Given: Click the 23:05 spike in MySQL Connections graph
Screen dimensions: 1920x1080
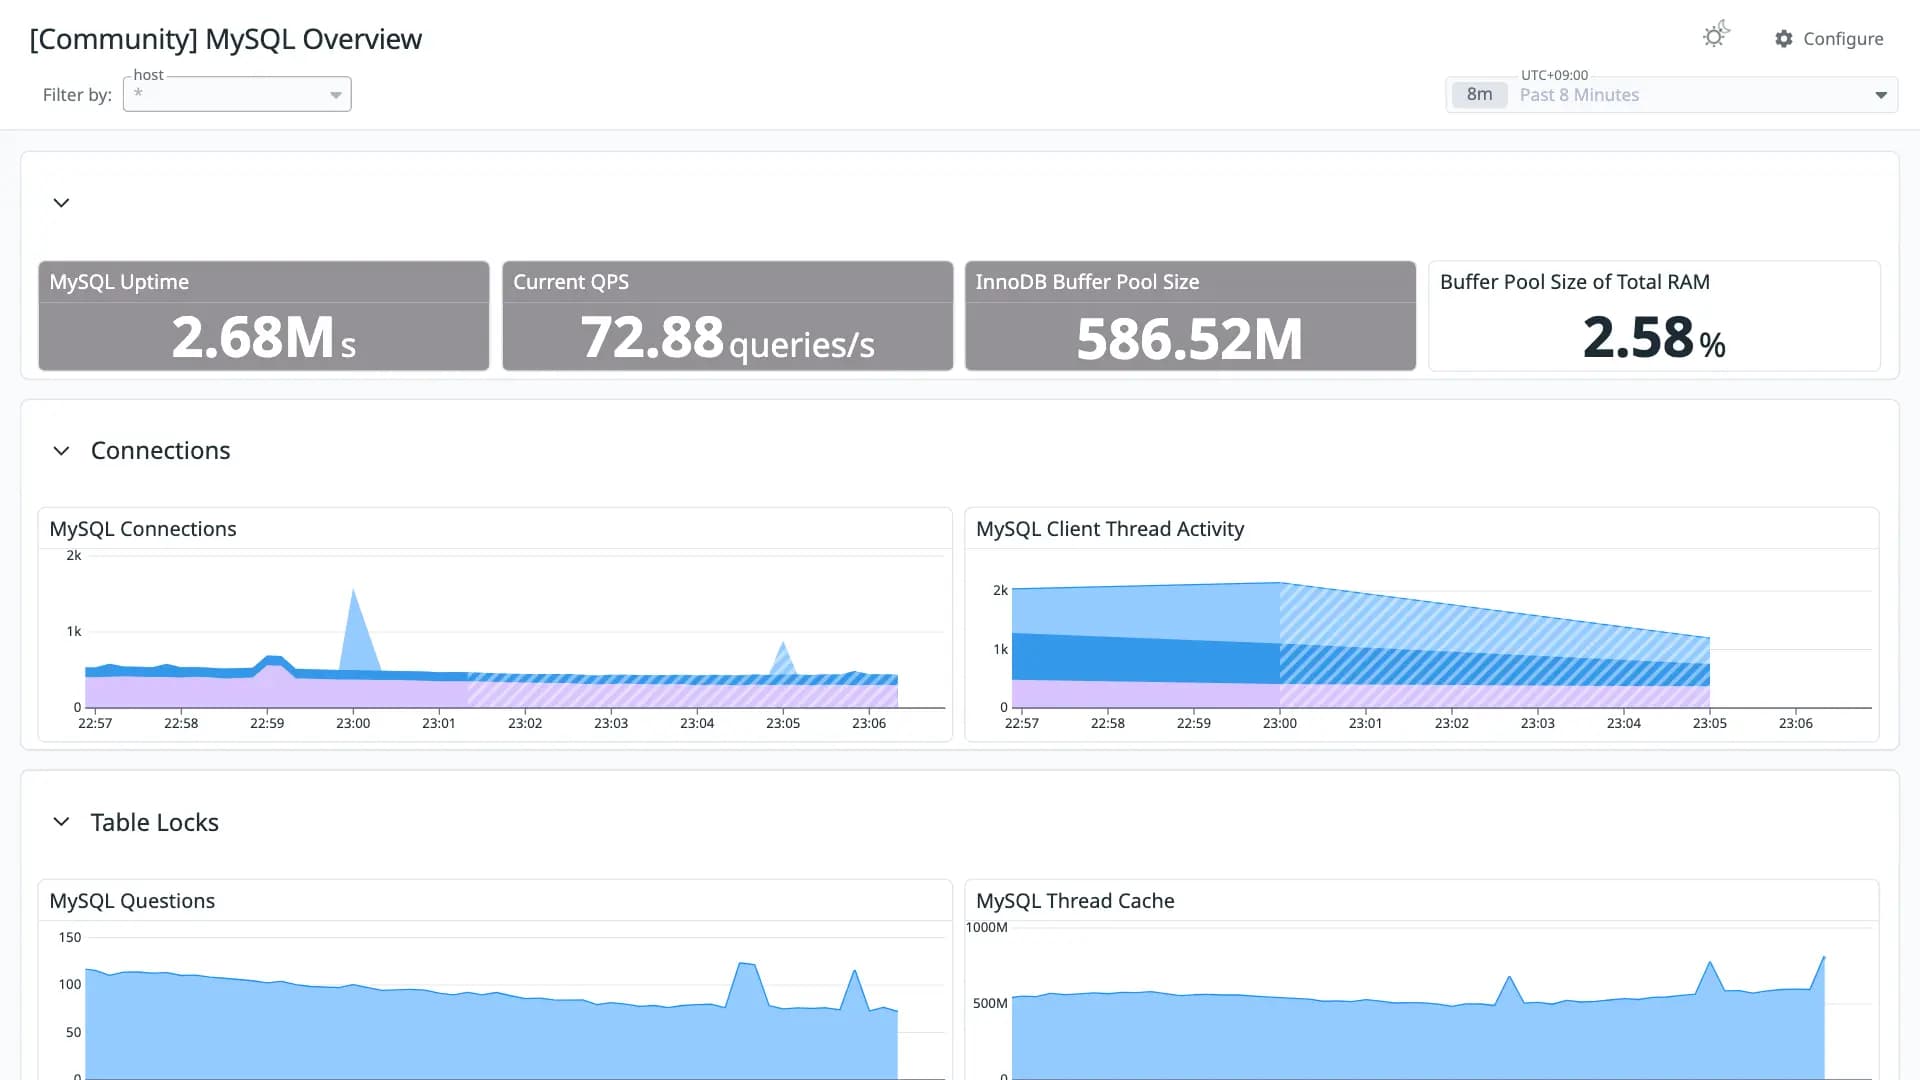Looking at the screenshot, I should (783, 658).
